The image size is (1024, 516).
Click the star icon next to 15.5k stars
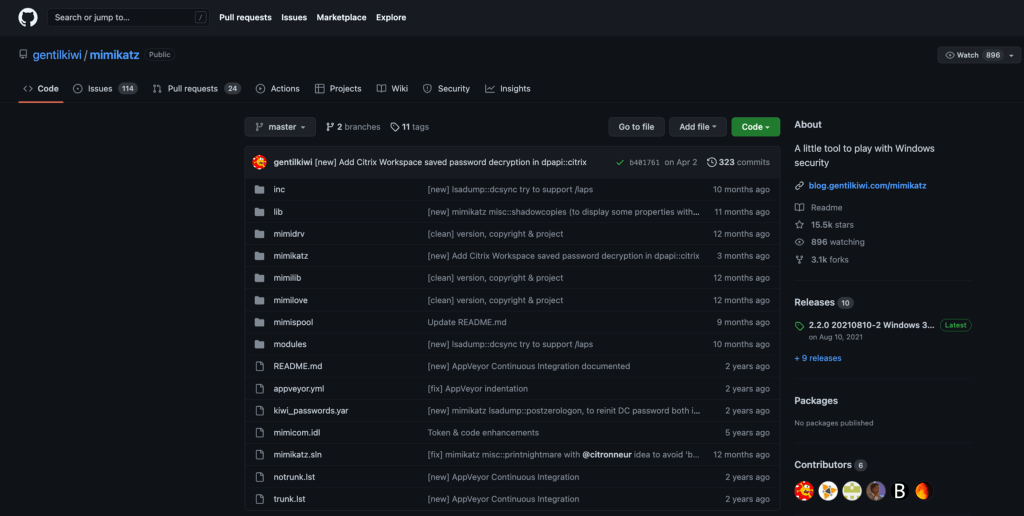[799, 225]
